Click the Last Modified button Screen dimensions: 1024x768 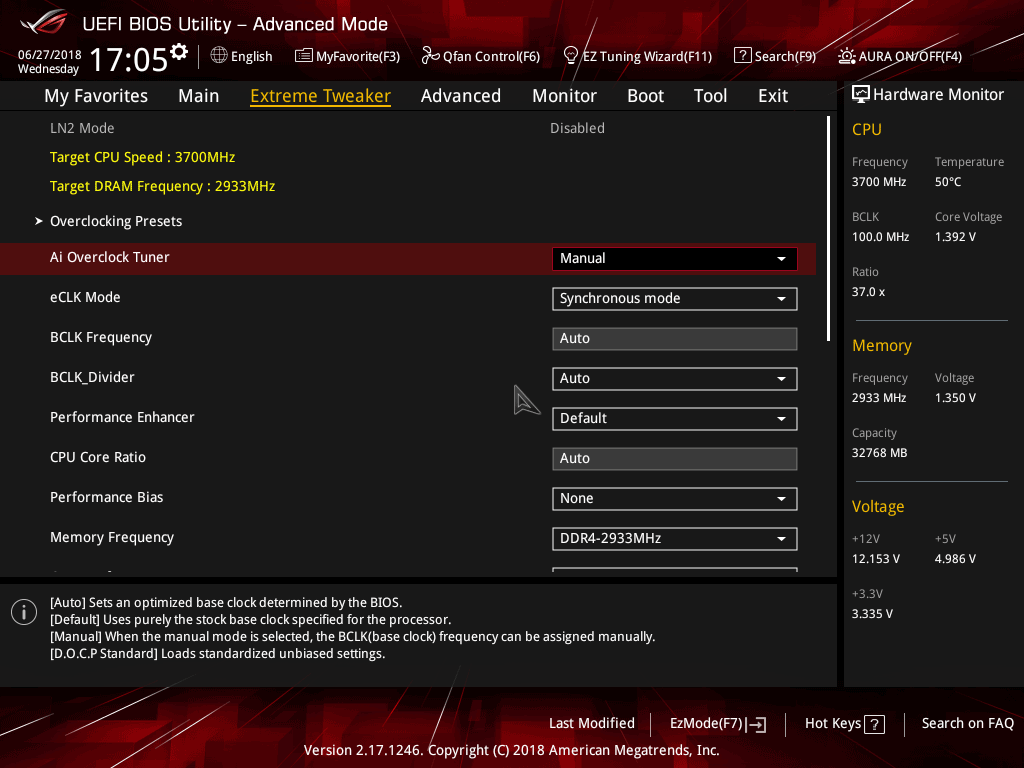coord(592,724)
